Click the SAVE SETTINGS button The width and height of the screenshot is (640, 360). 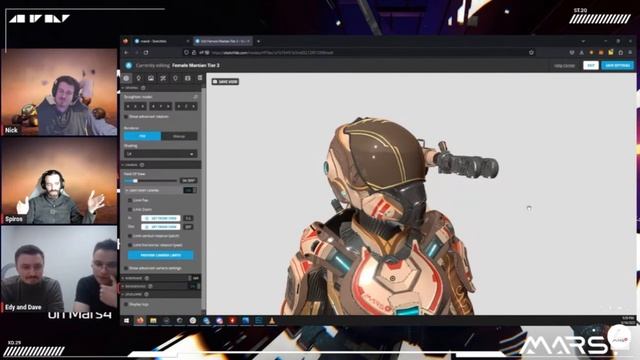pyautogui.click(x=617, y=65)
